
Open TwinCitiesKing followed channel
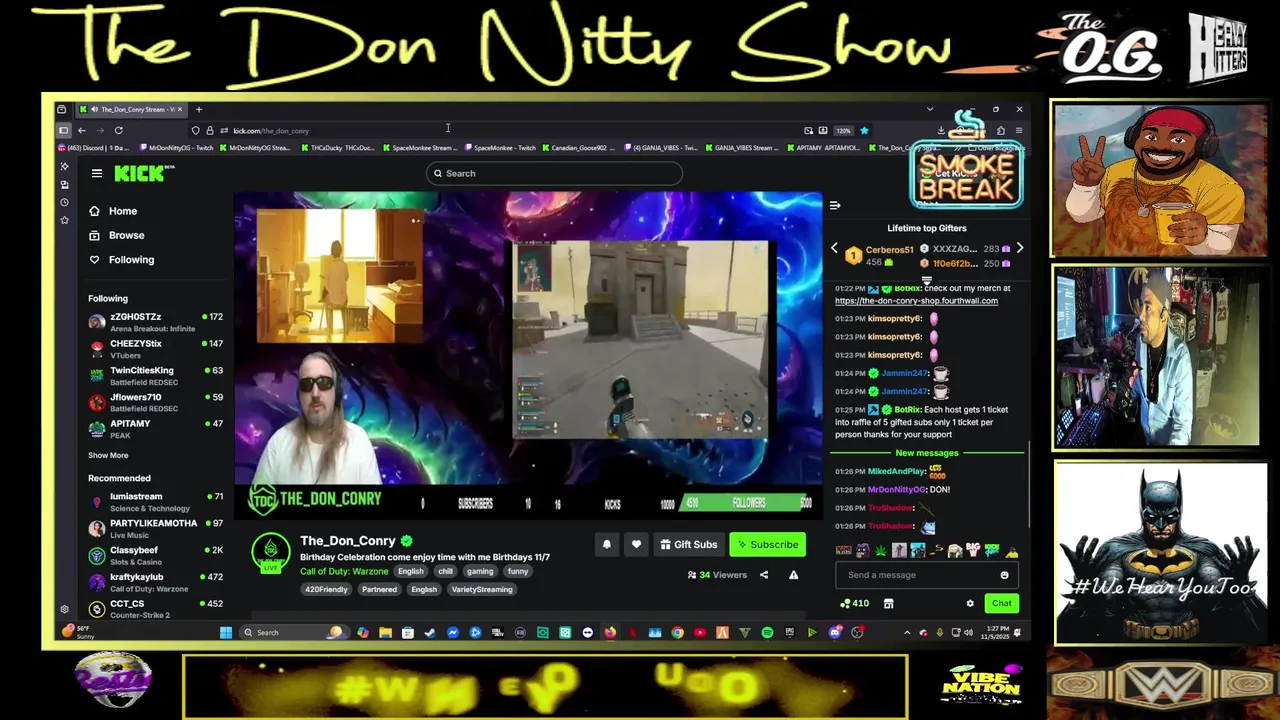point(155,376)
